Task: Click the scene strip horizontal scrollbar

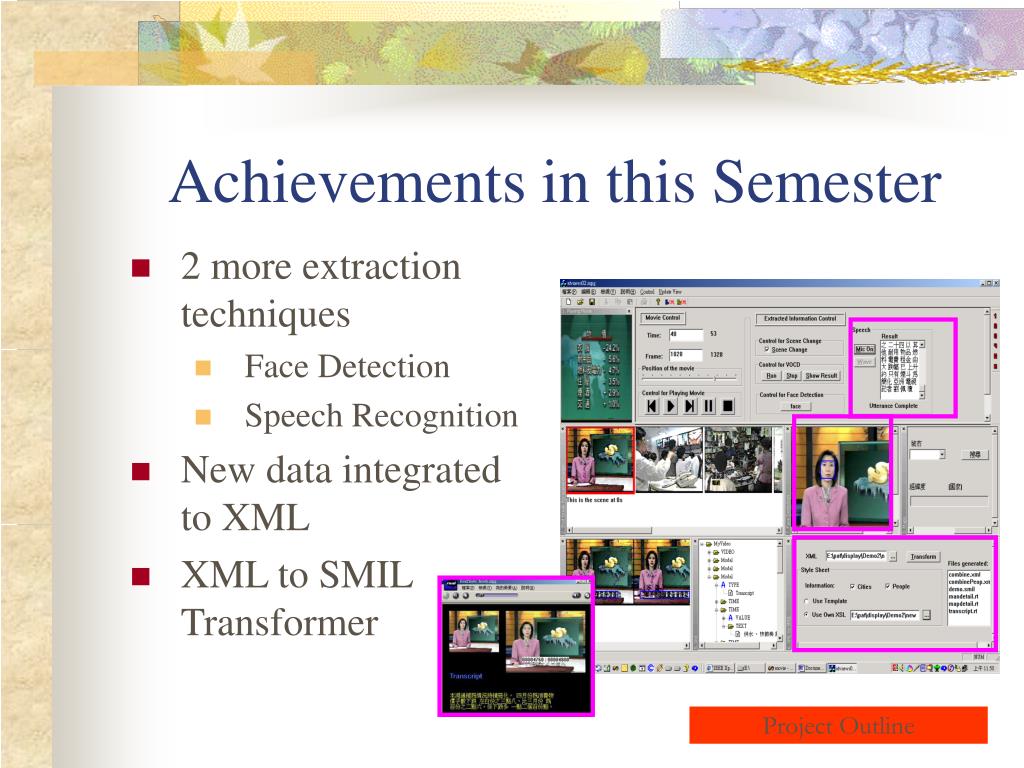Action: tap(673, 530)
